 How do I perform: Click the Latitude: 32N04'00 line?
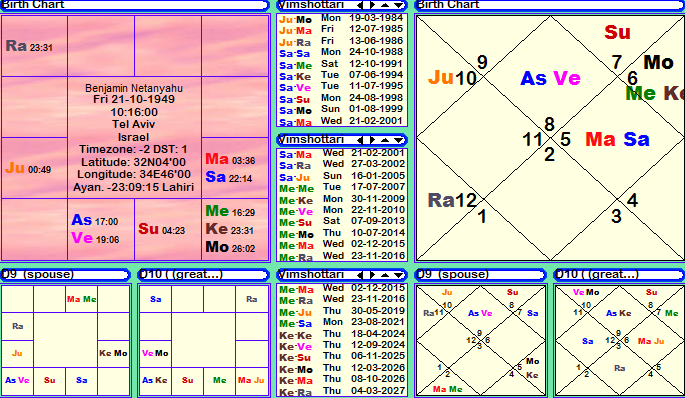click(x=133, y=163)
